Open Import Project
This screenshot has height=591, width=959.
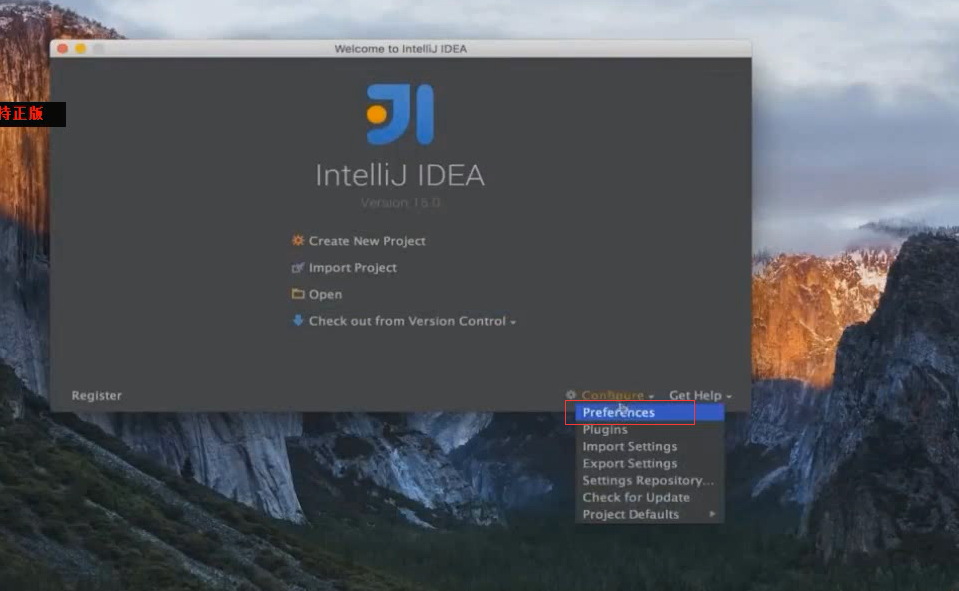[352, 267]
